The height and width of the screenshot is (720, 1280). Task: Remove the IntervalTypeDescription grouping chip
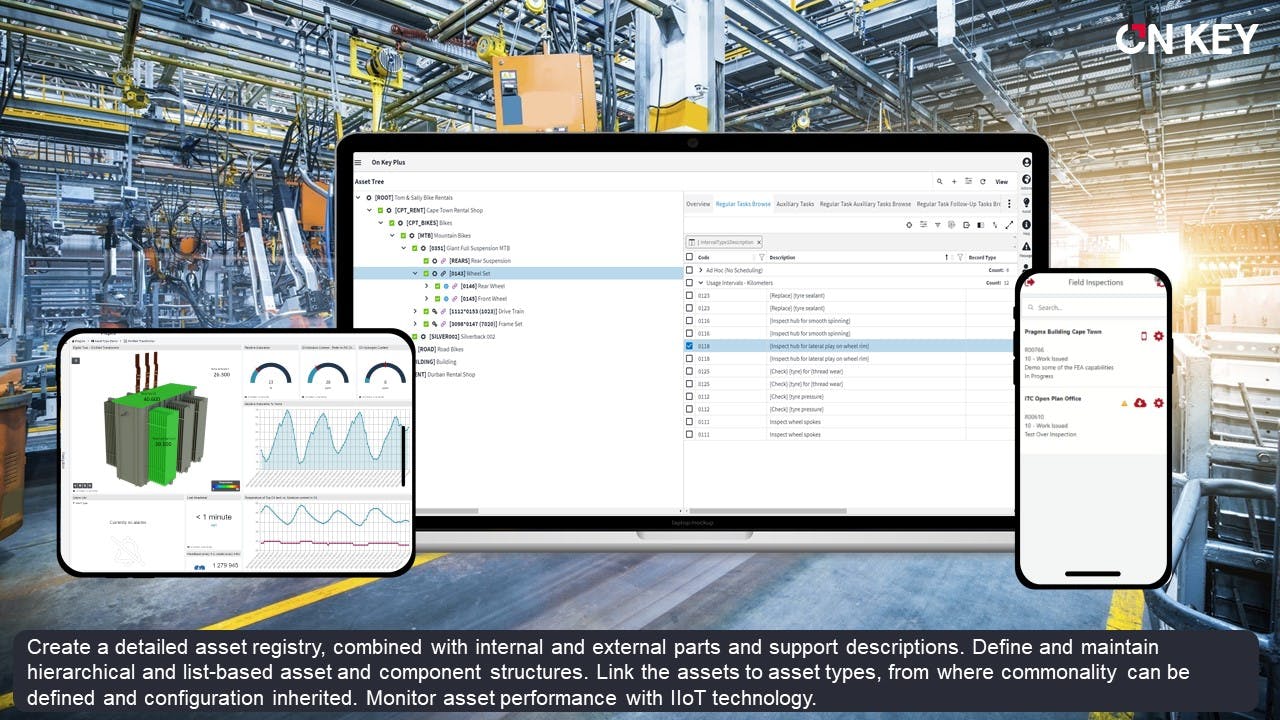click(758, 242)
